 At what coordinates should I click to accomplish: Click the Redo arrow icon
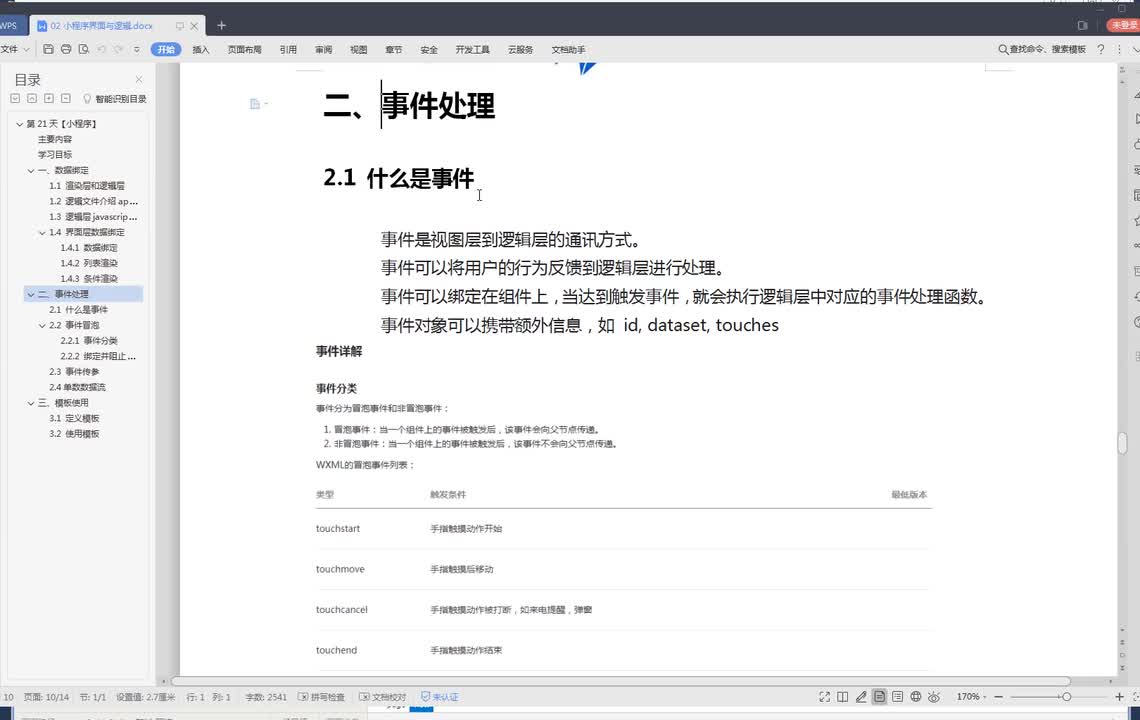coord(119,49)
